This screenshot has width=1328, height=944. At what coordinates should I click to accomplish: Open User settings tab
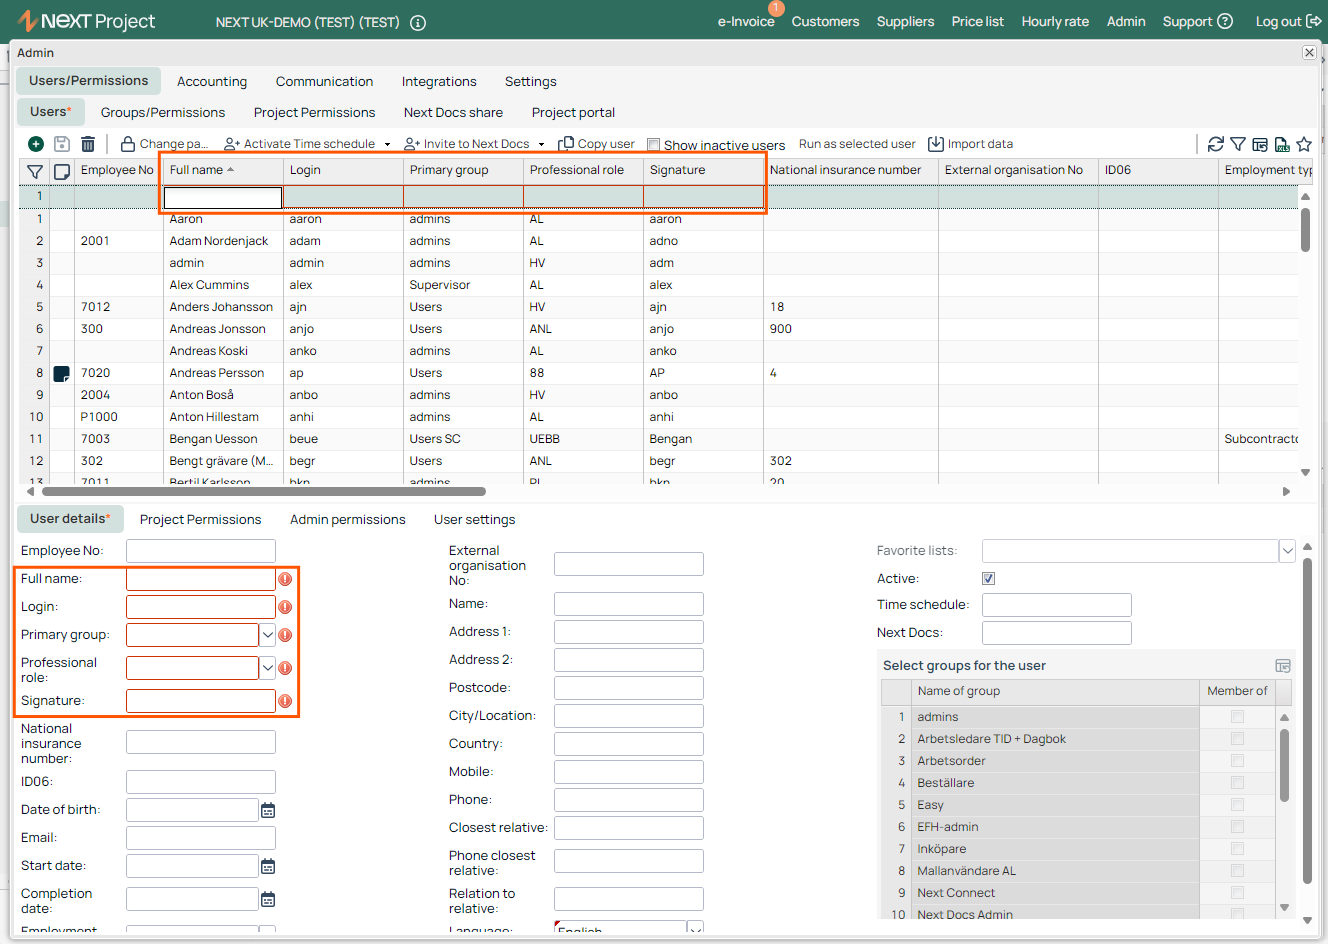point(475,520)
